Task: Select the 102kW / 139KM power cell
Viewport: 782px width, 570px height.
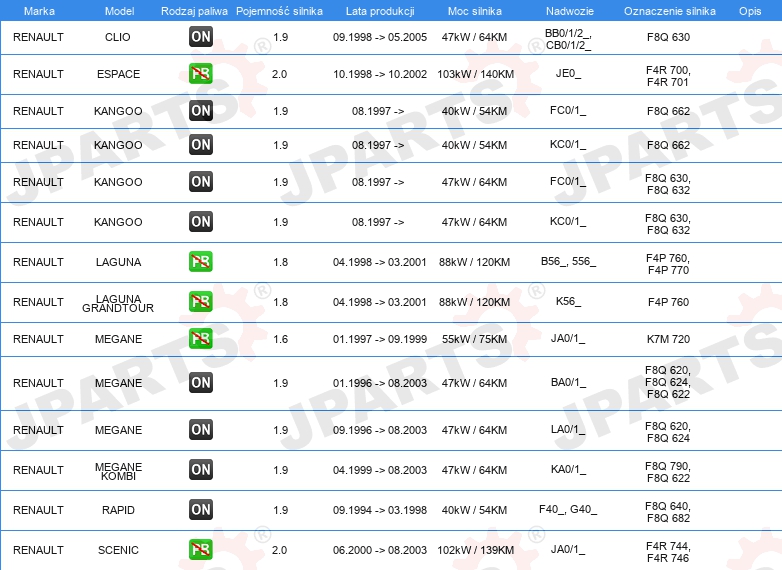Action: (x=475, y=550)
